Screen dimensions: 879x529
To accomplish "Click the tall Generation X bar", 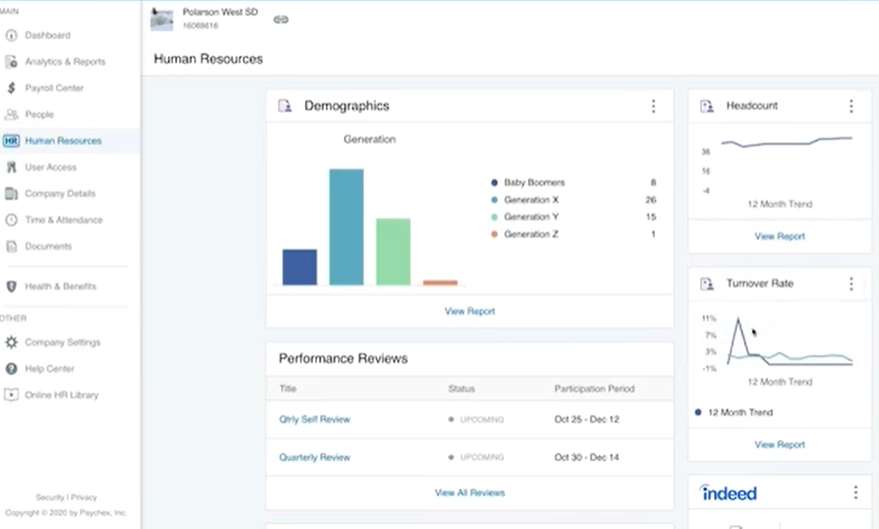I will coord(346,227).
